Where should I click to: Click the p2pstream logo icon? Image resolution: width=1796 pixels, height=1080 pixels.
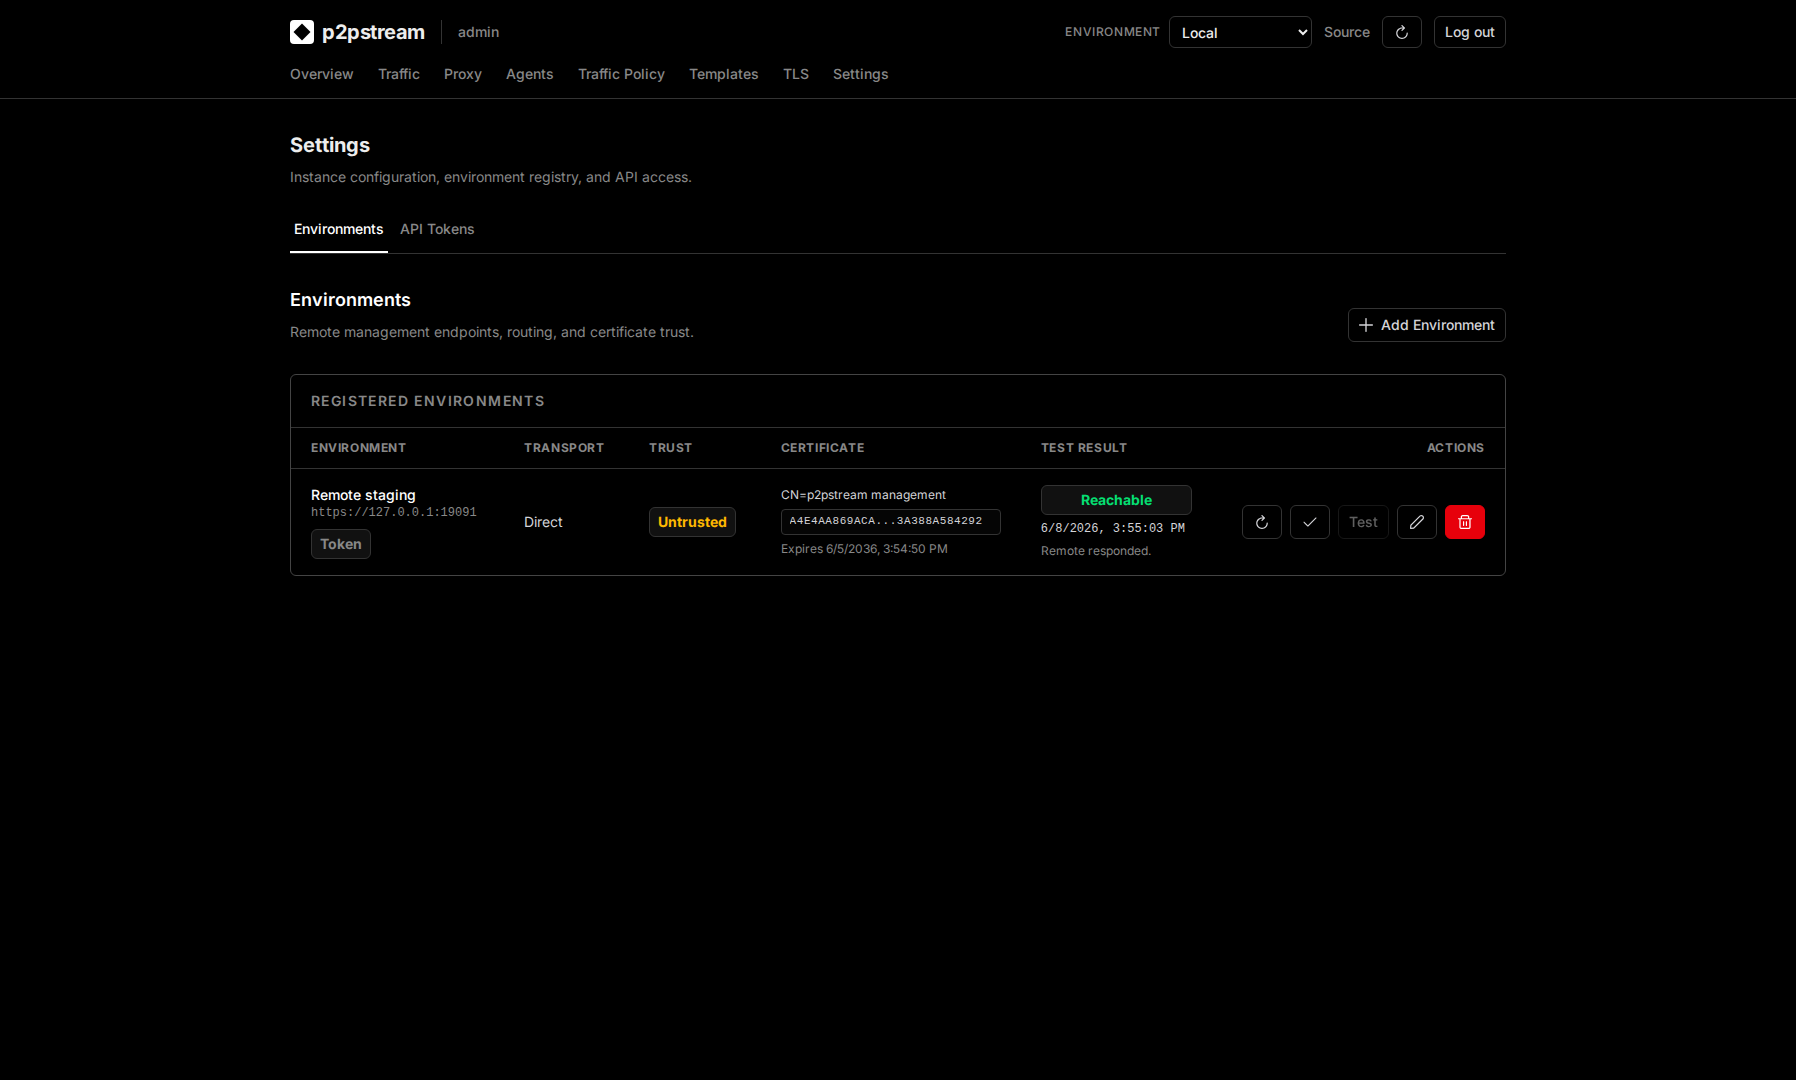point(302,32)
